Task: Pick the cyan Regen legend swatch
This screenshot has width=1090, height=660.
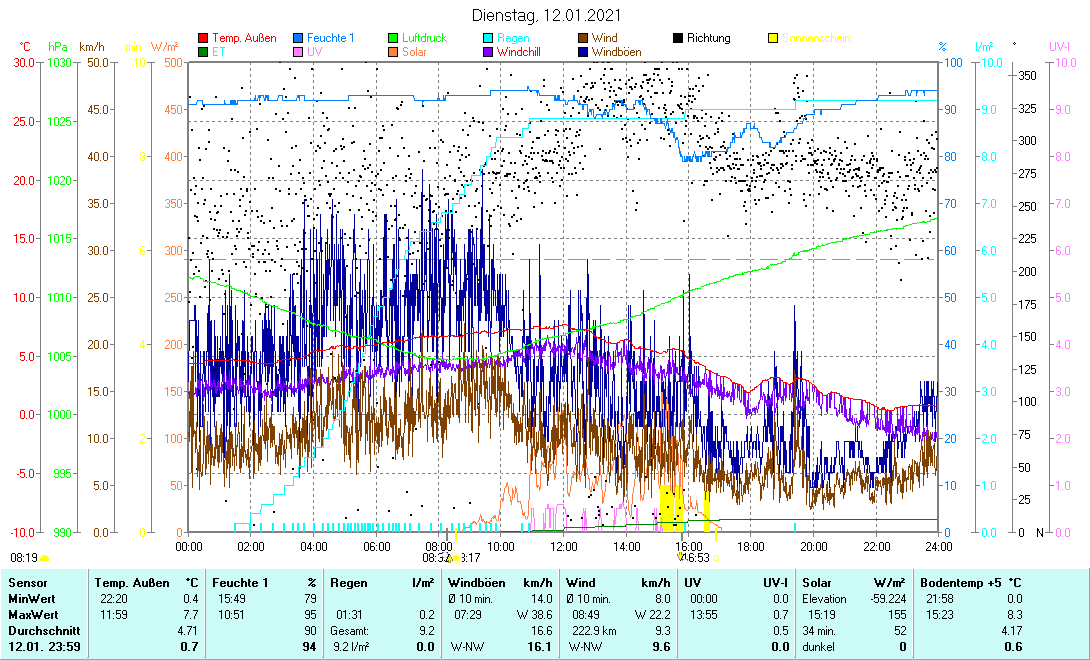Action: click(487, 38)
